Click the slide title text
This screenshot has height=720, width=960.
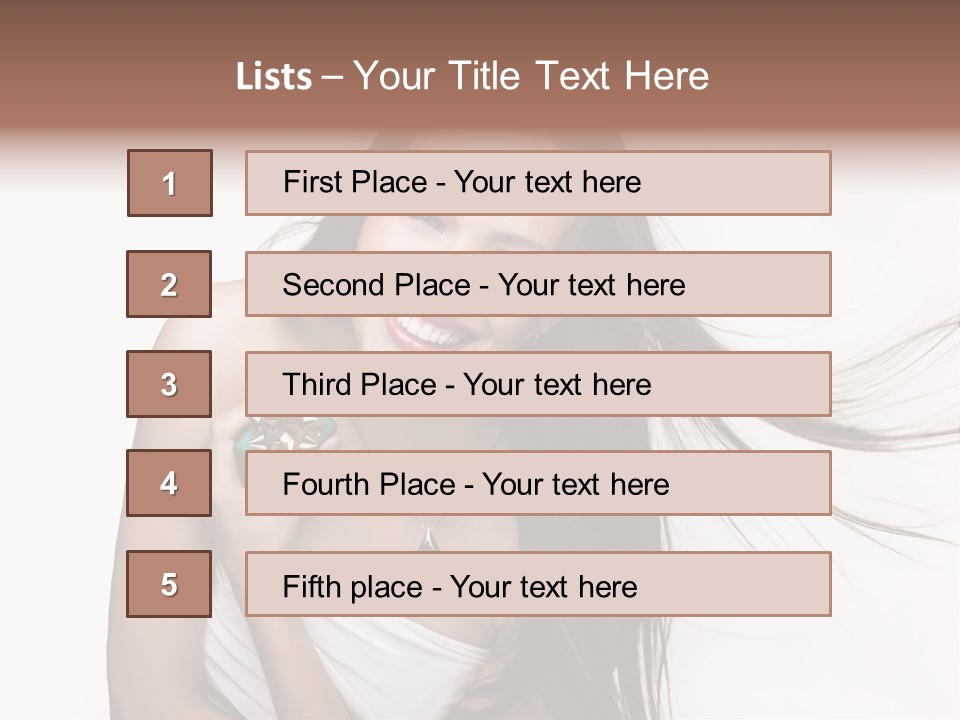(473, 76)
